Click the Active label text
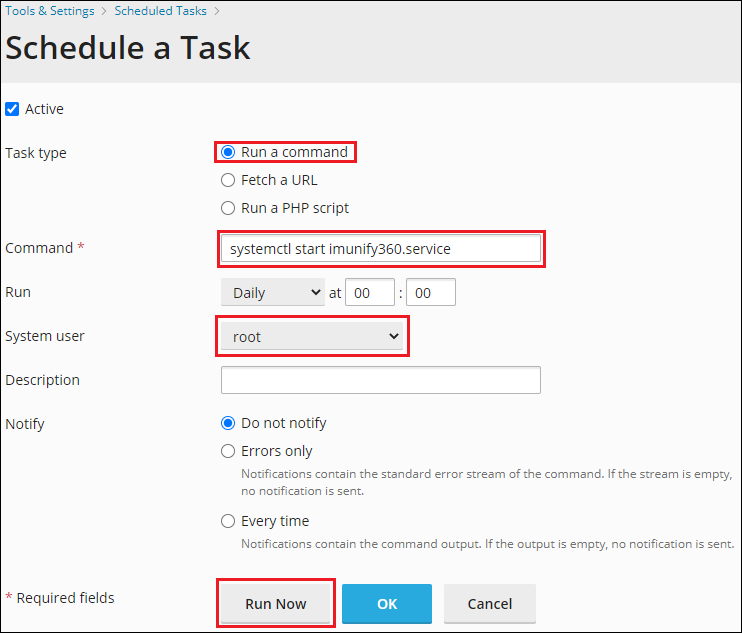The width and height of the screenshot is (742, 633). click(x=44, y=109)
